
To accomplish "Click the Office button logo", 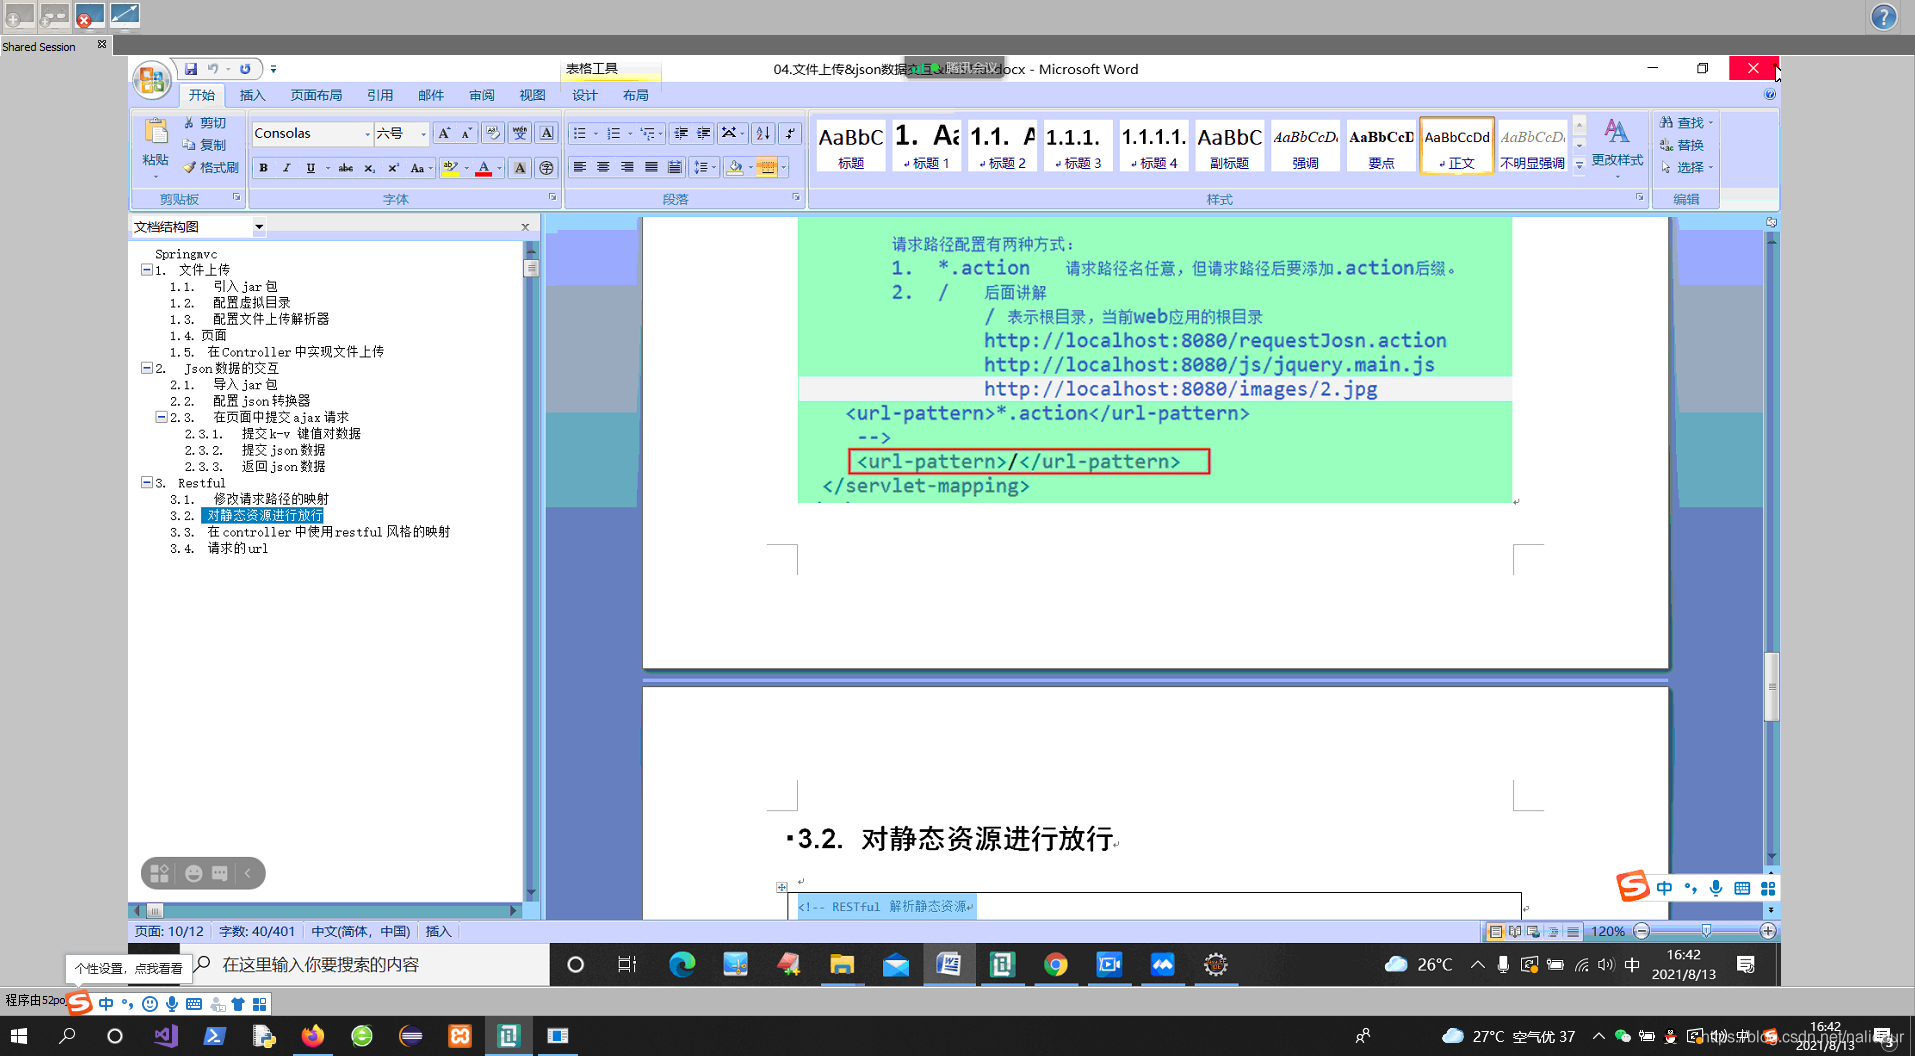I will coord(152,80).
